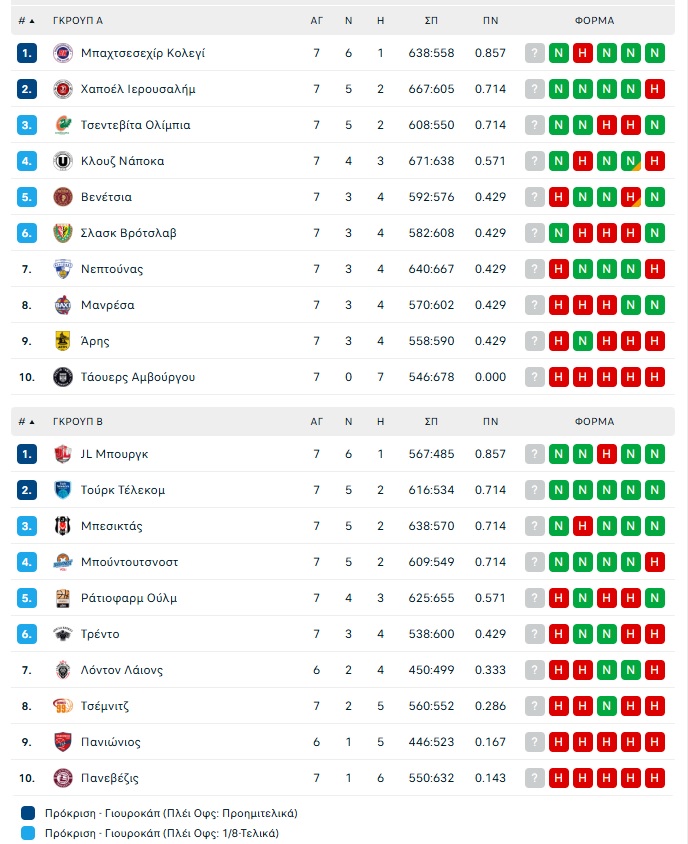Open the Τουρκ Τέλεκομ team page
This screenshot has height=844, width=688.
[x=123, y=490]
